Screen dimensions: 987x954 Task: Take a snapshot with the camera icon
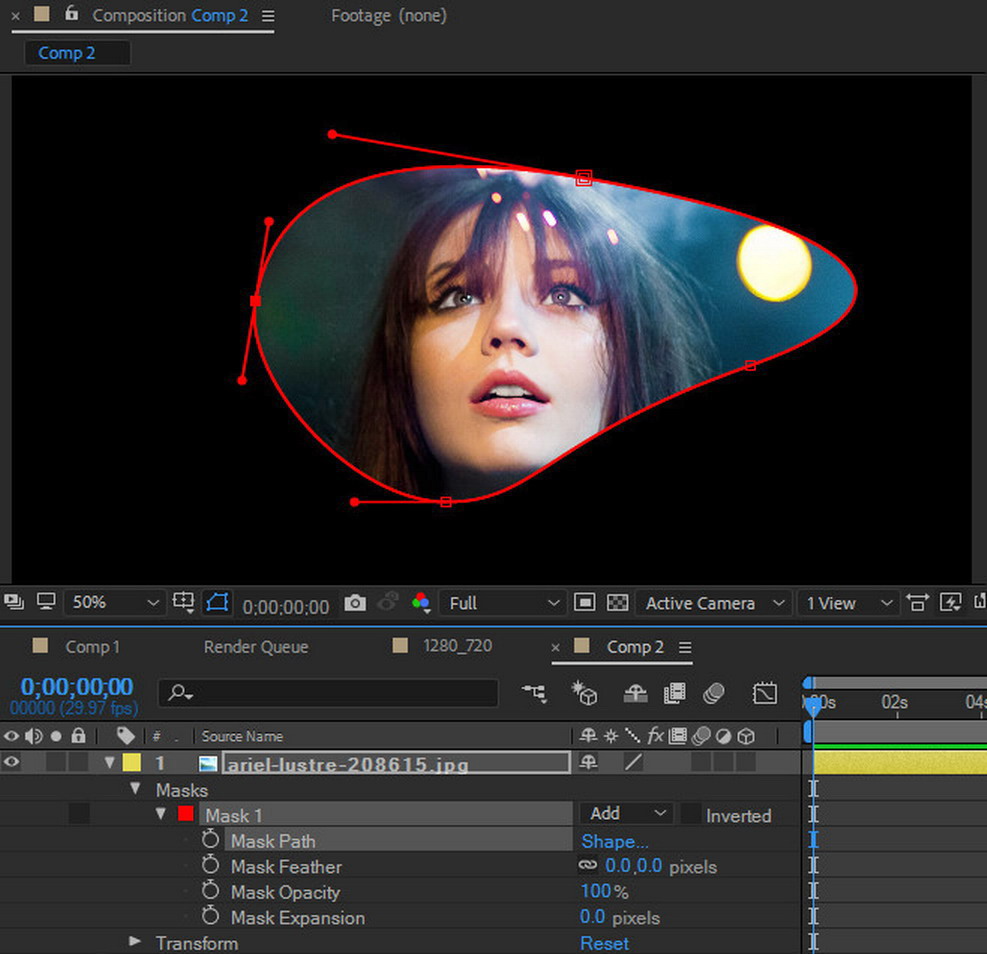[355, 603]
